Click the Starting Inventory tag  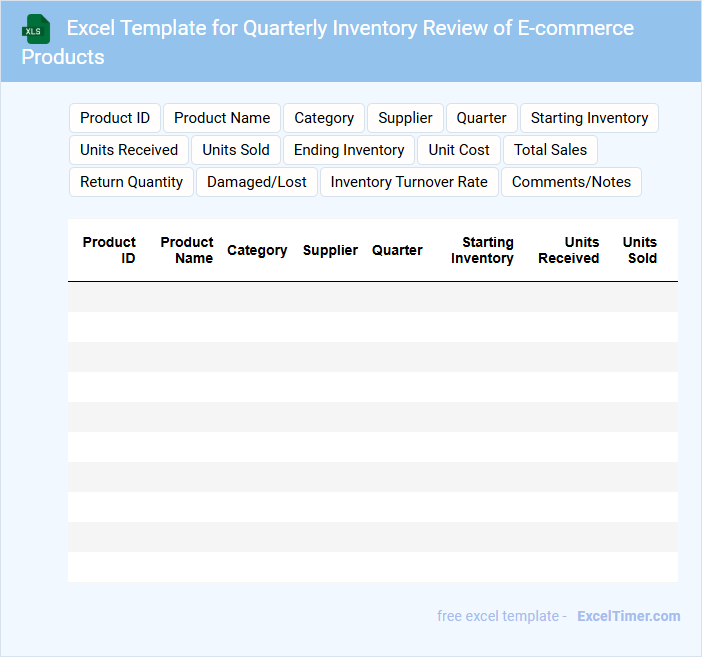[x=589, y=118]
